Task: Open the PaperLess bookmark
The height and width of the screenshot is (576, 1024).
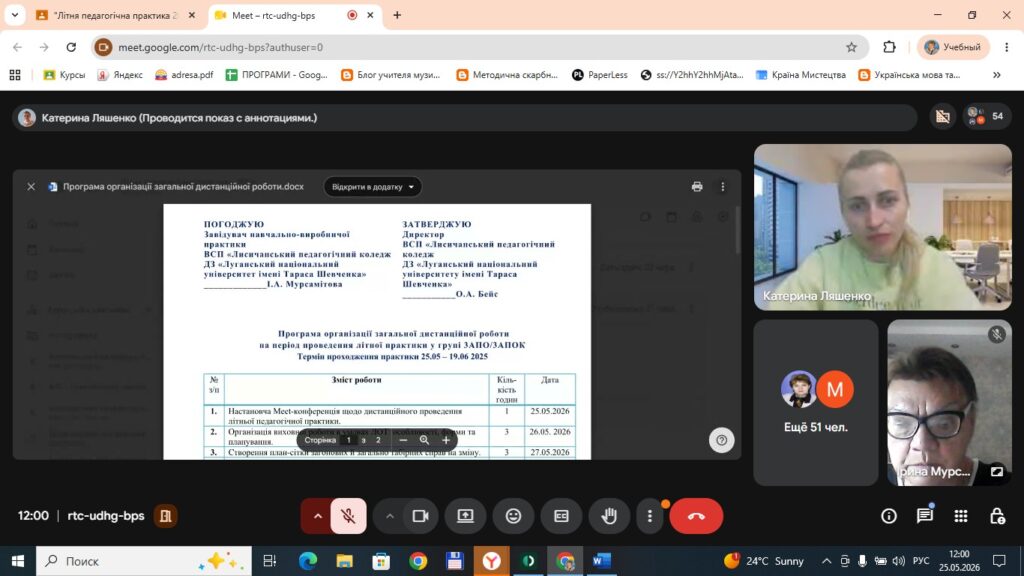Action: [600, 75]
